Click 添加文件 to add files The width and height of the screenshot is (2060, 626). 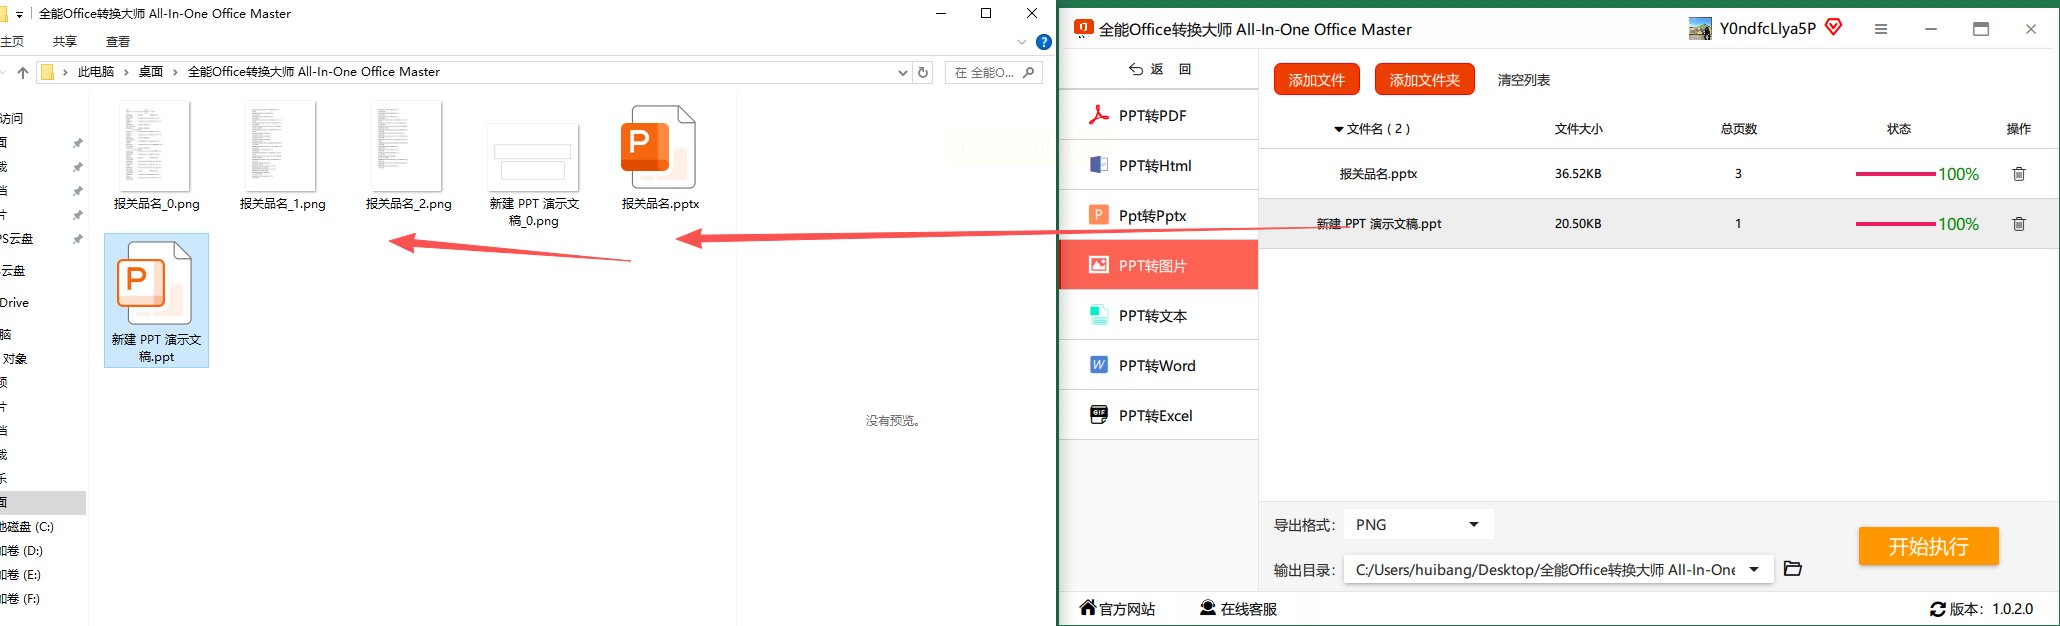[1316, 79]
